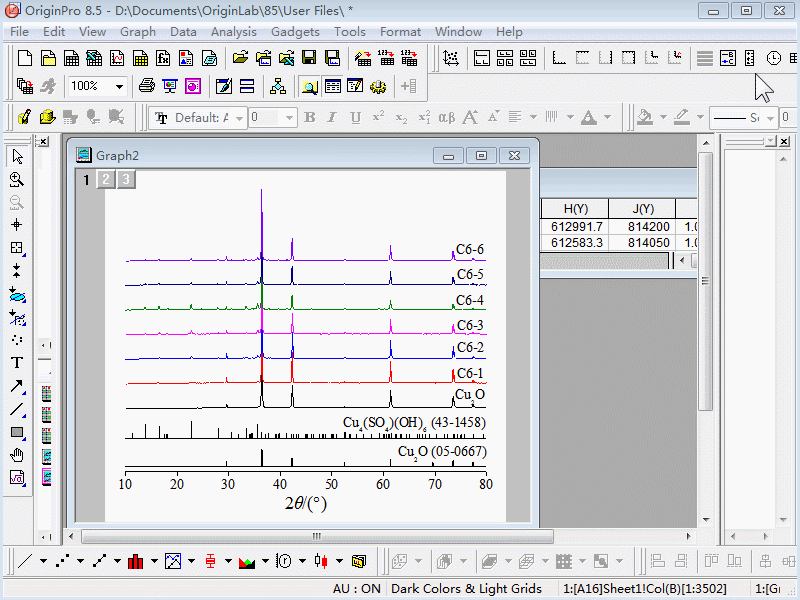Toggle Italic text formatting
Screen dimensions: 800x600
click(x=333, y=118)
